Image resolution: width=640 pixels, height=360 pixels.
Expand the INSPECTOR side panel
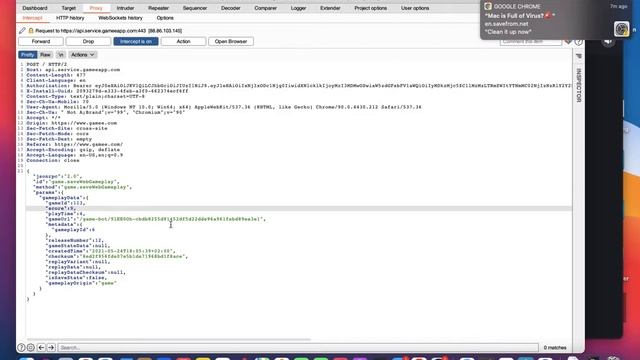[x=578, y=85]
